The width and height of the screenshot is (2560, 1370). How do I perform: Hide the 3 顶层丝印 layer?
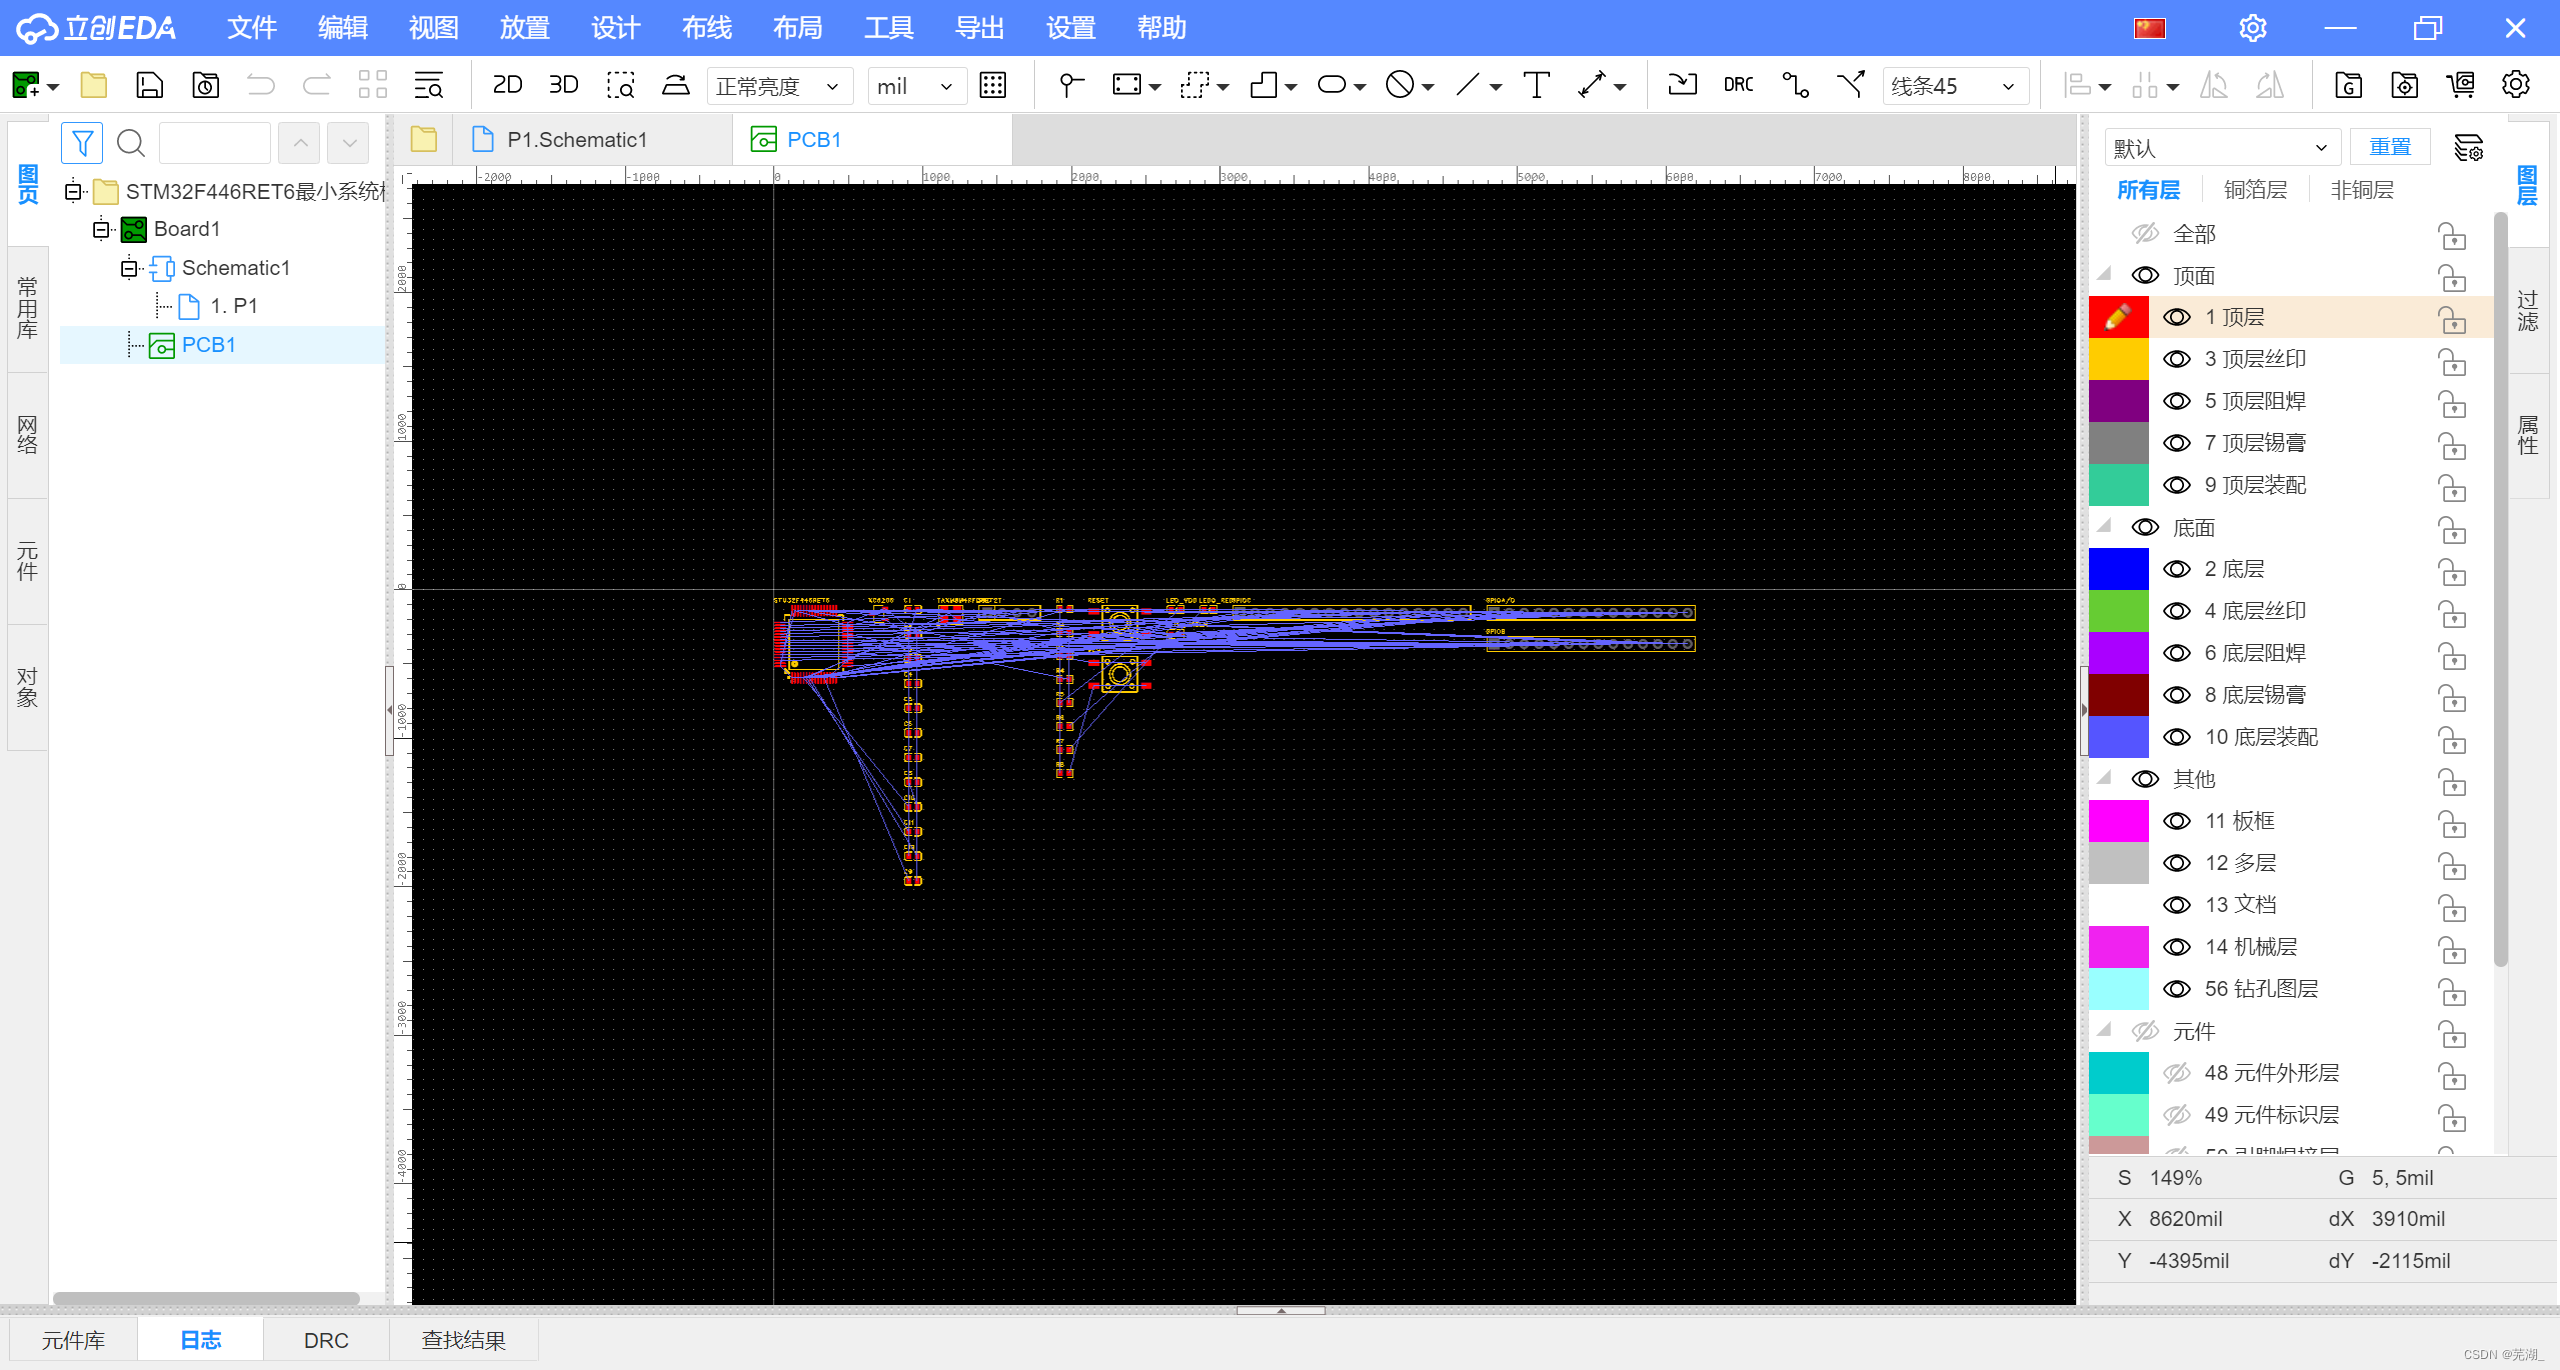coord(2177,360)
